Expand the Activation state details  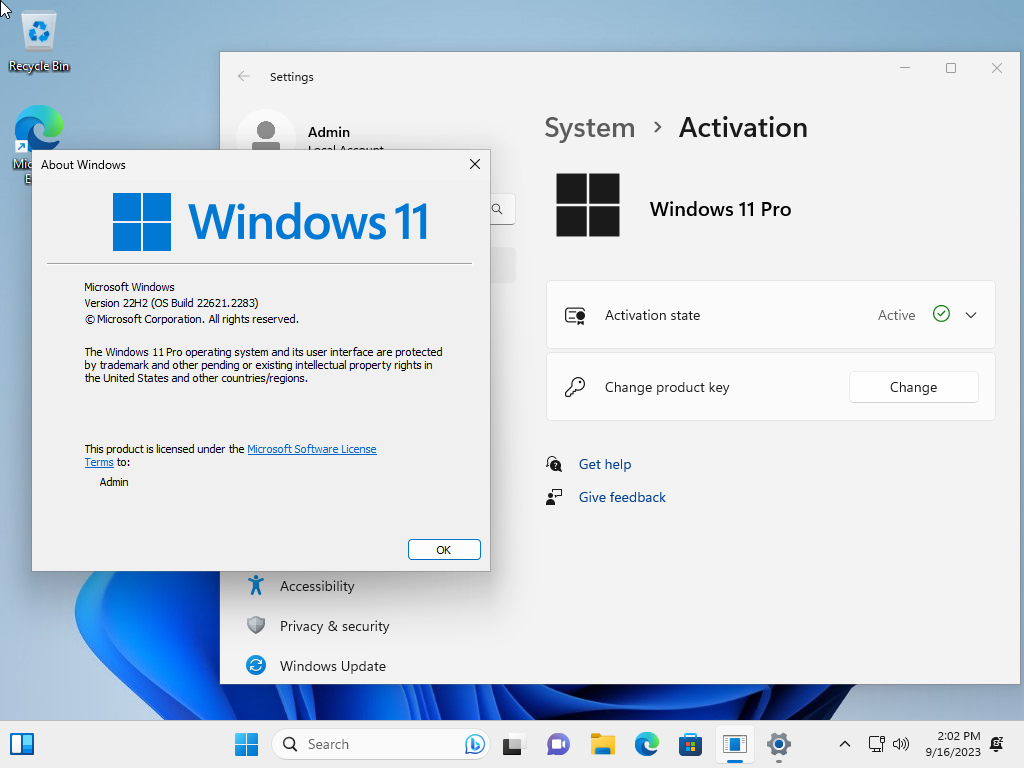tap(970, 315)
